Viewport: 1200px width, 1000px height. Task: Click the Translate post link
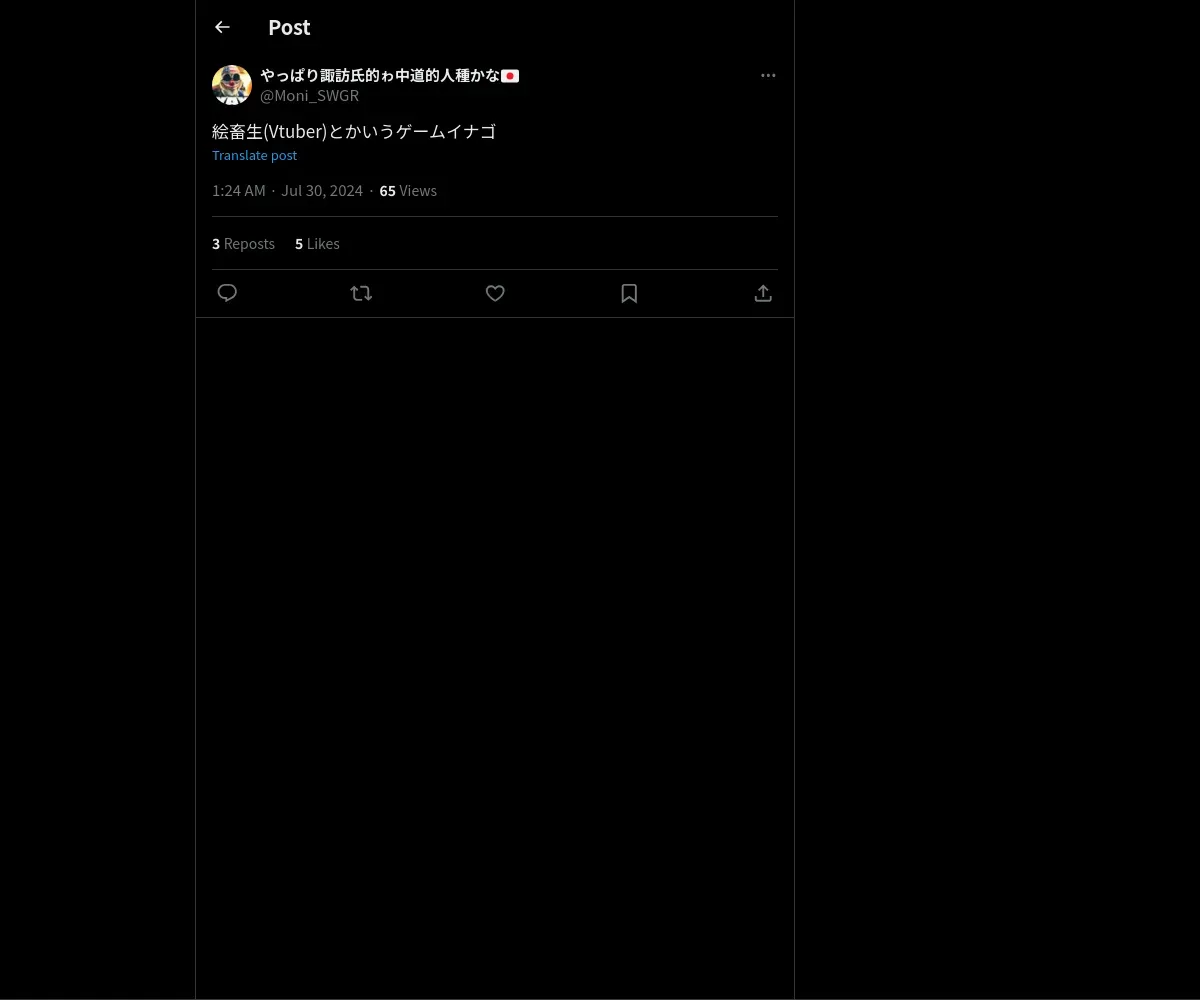click(x=254, y=155)
